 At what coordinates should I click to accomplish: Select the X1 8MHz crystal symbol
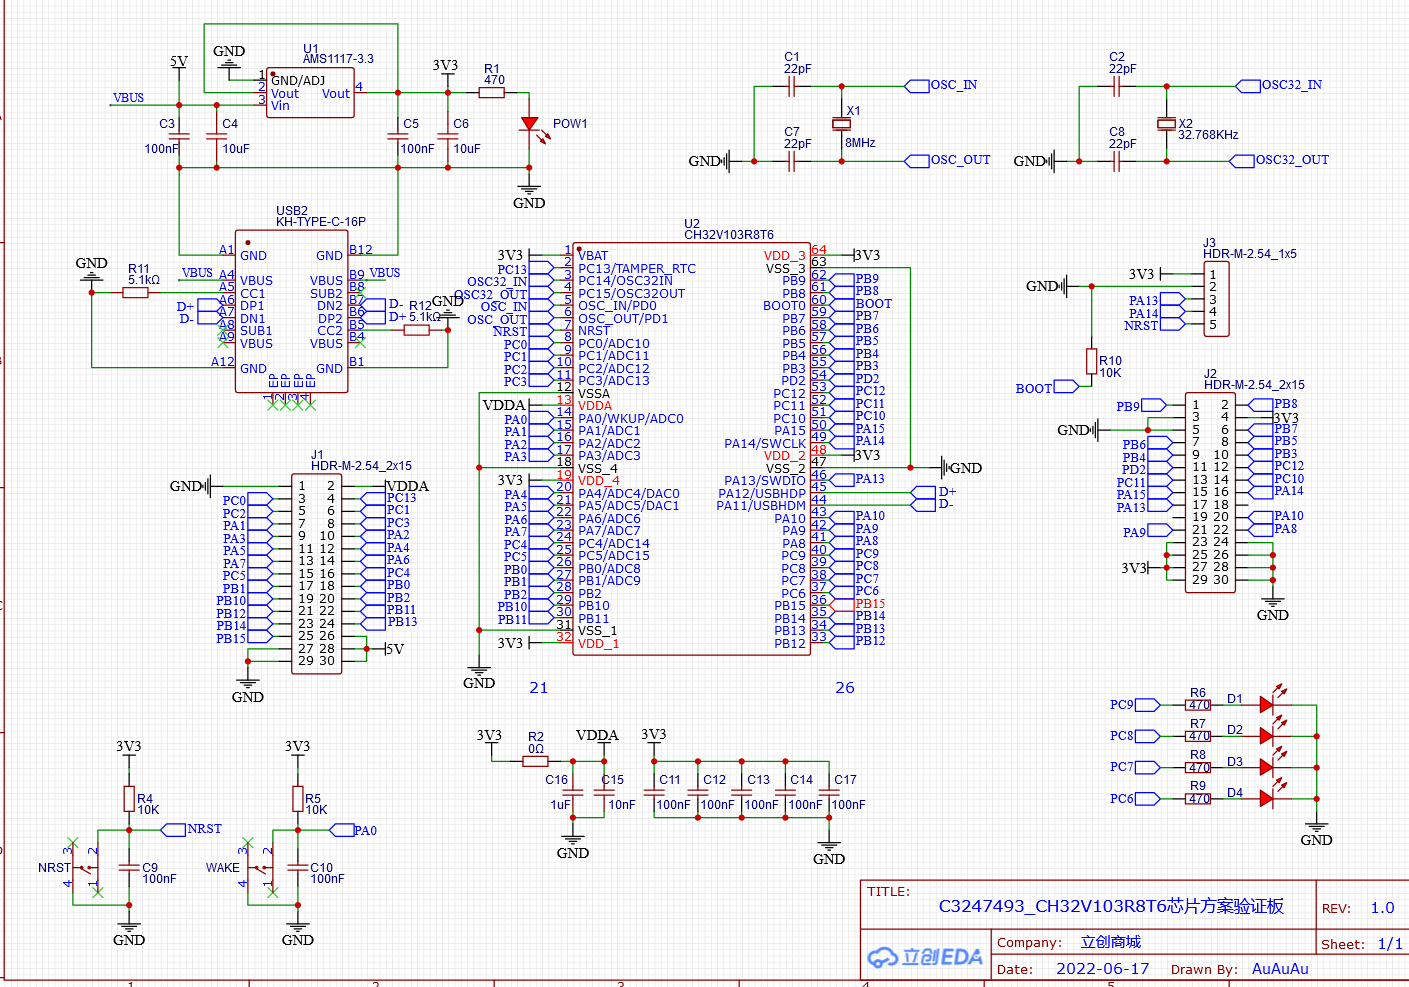[x=841, y=123]
